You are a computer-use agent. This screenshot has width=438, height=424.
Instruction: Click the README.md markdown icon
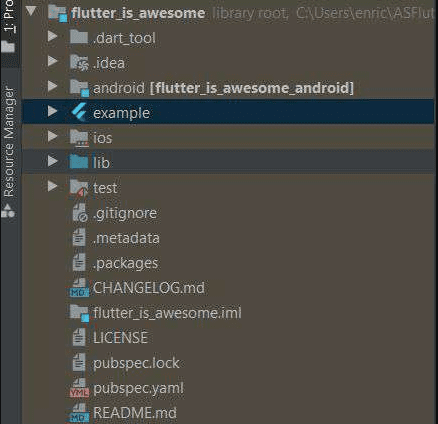point(79,413)
